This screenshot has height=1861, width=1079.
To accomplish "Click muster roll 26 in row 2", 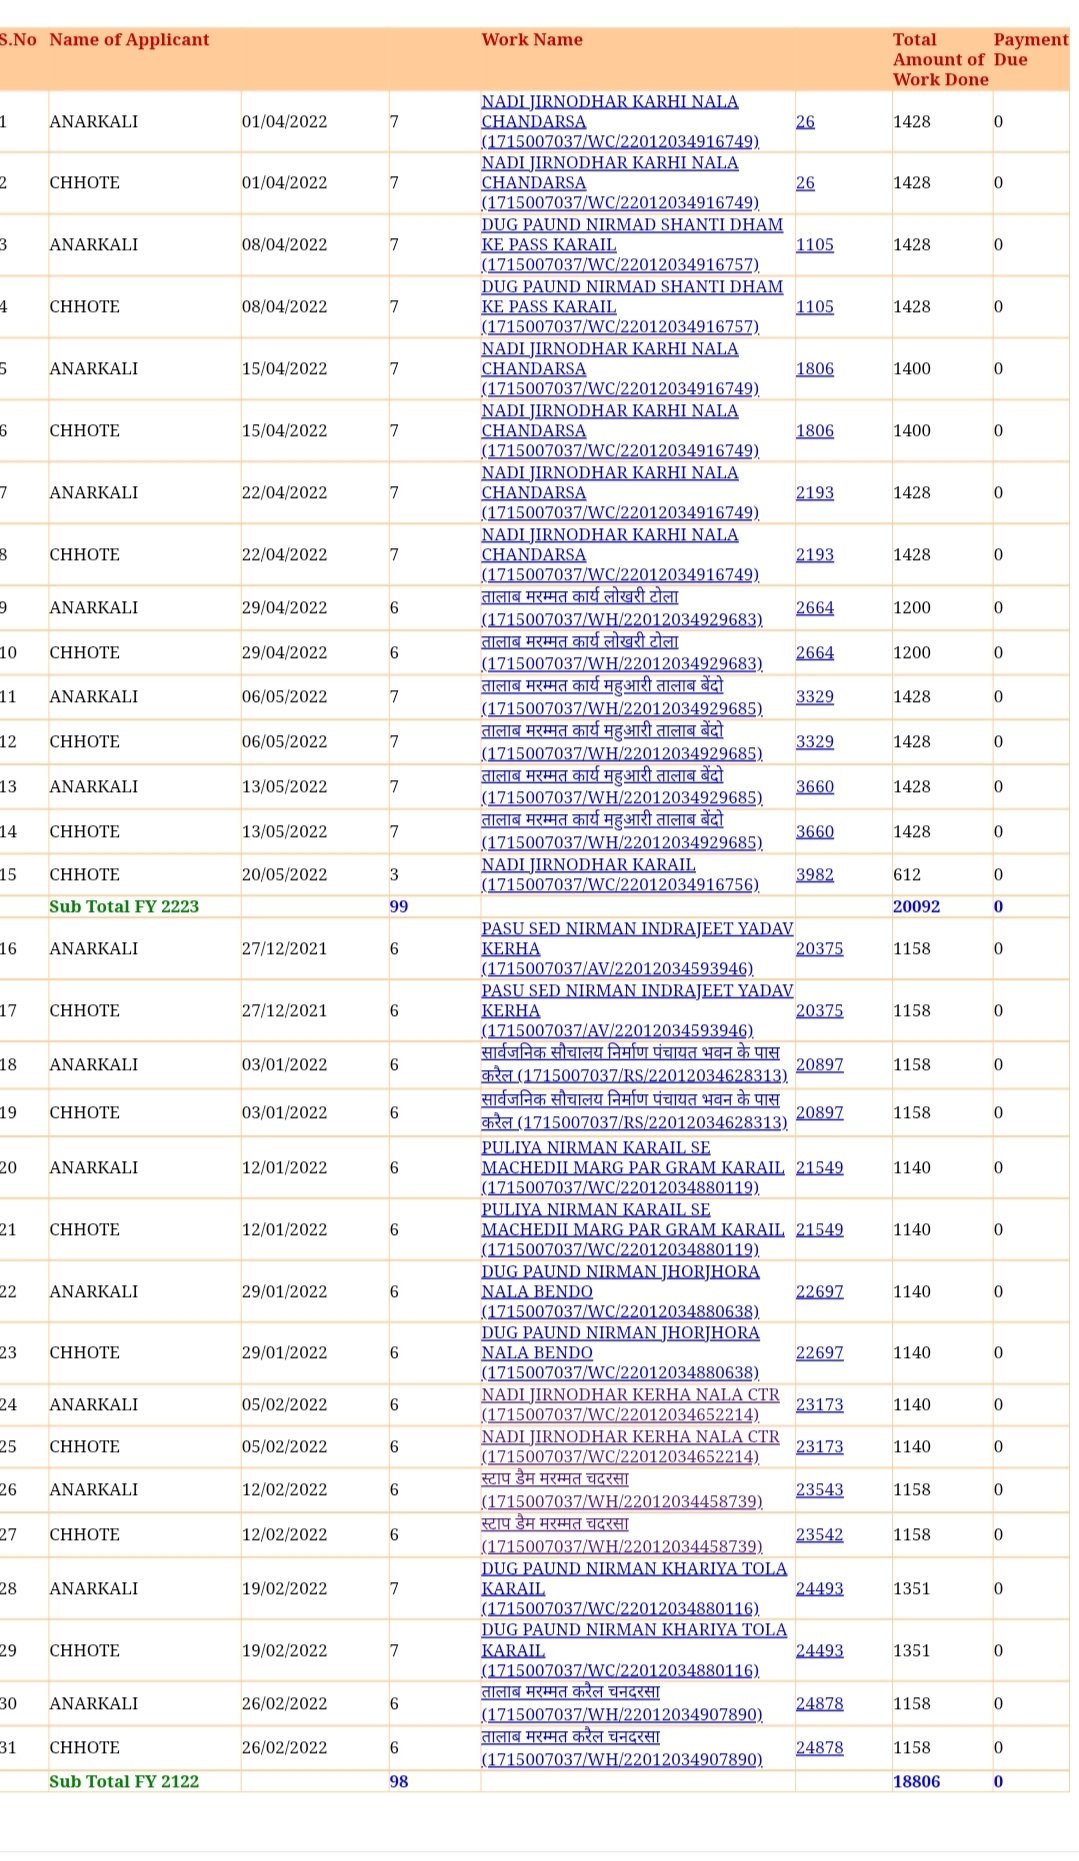I will (x=805, y=183).
